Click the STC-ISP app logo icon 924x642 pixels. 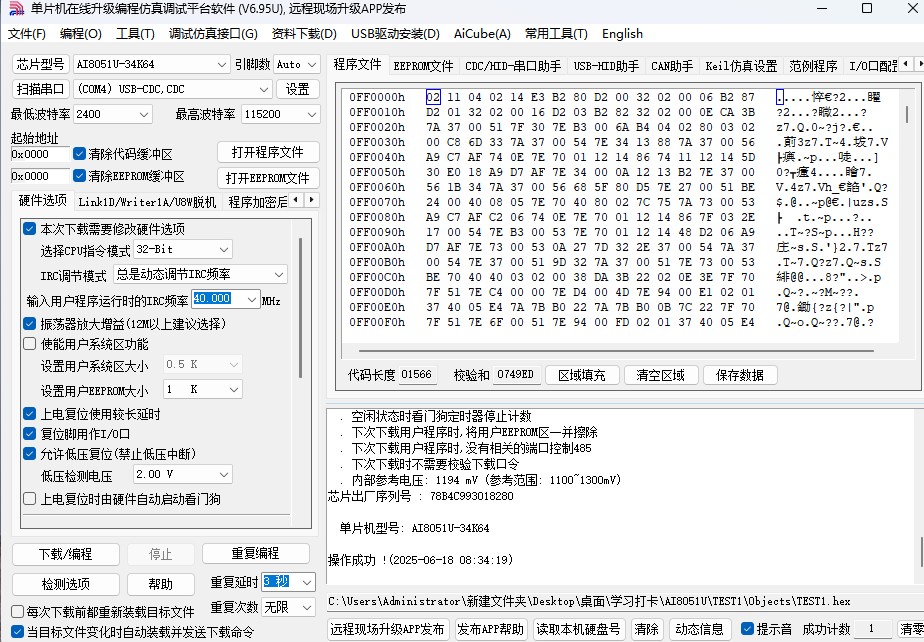click(x=16, y=9)
